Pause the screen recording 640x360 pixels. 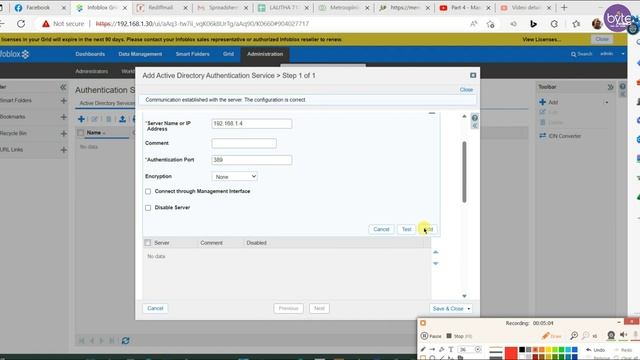431,336
